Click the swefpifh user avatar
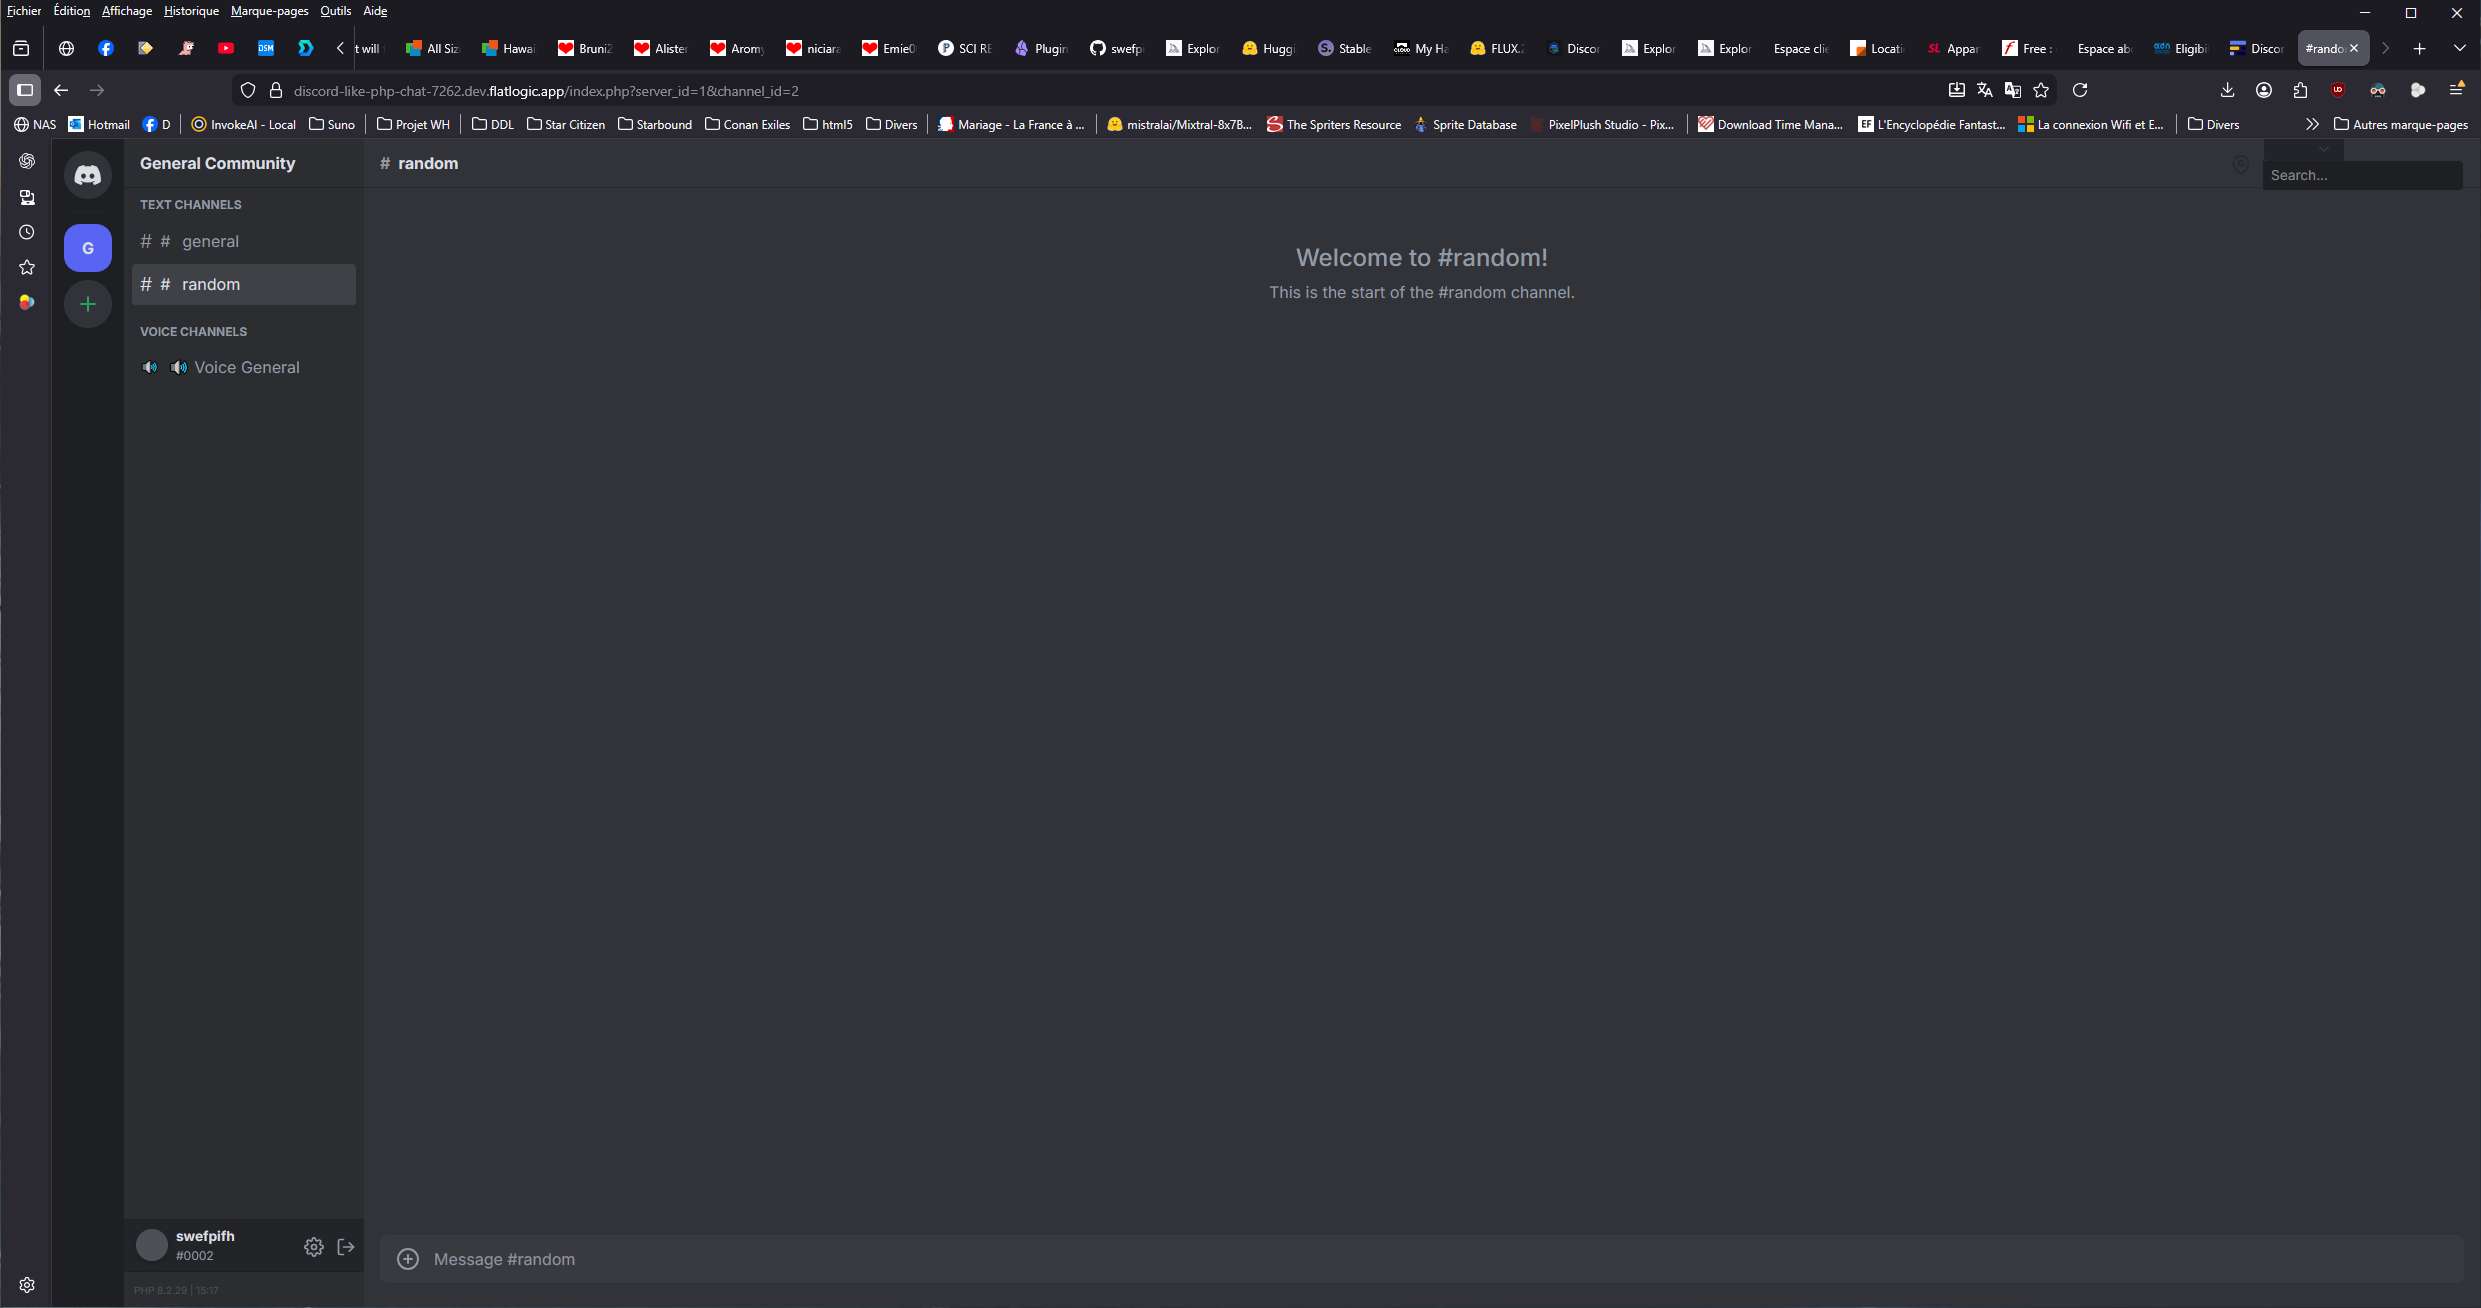This screenshot has width=2481, height=1308. click(152, 1245)
